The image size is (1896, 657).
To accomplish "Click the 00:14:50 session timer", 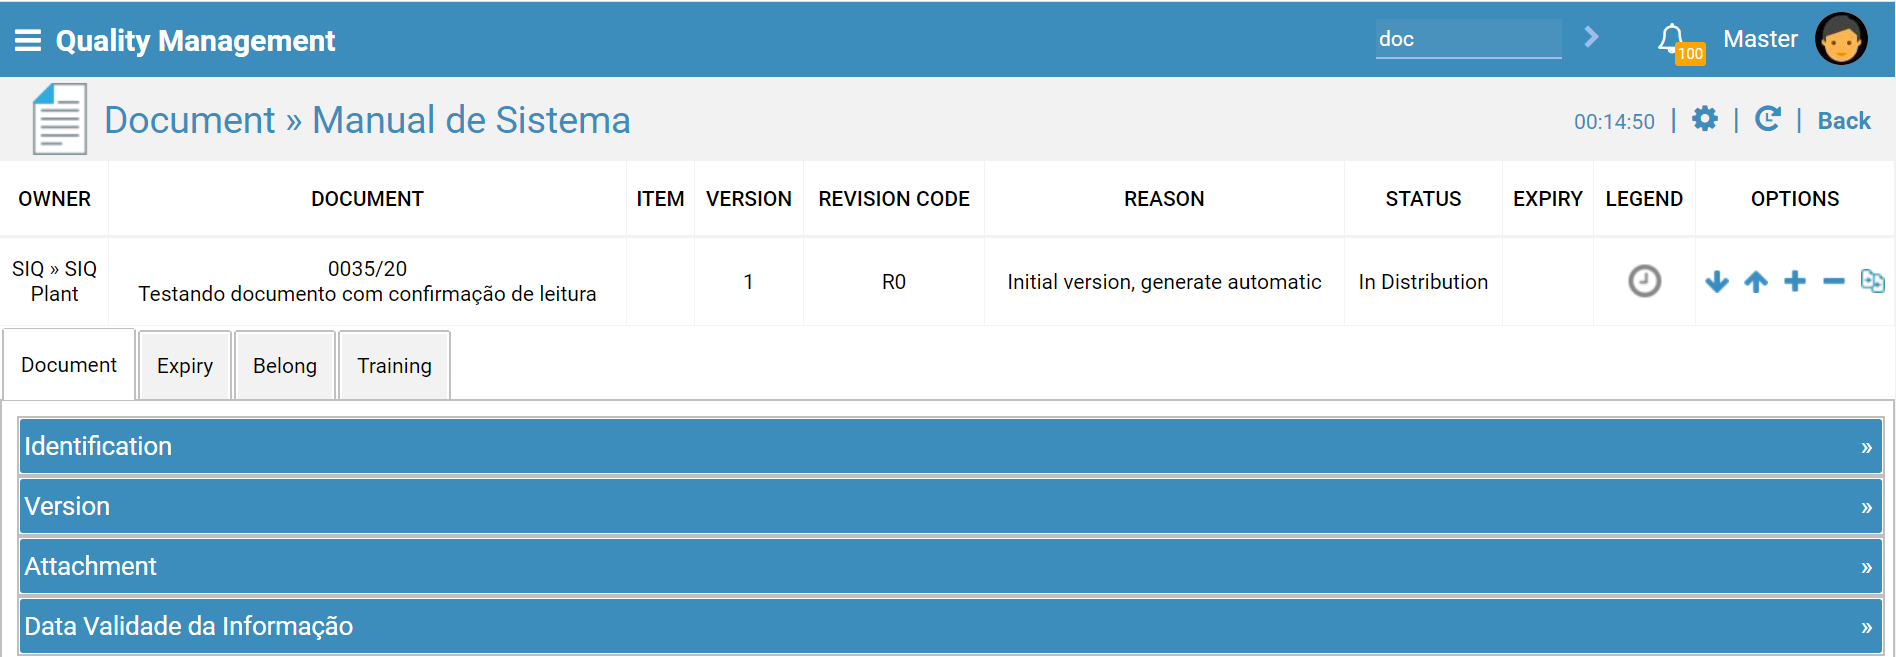I will click(1614, 122).
